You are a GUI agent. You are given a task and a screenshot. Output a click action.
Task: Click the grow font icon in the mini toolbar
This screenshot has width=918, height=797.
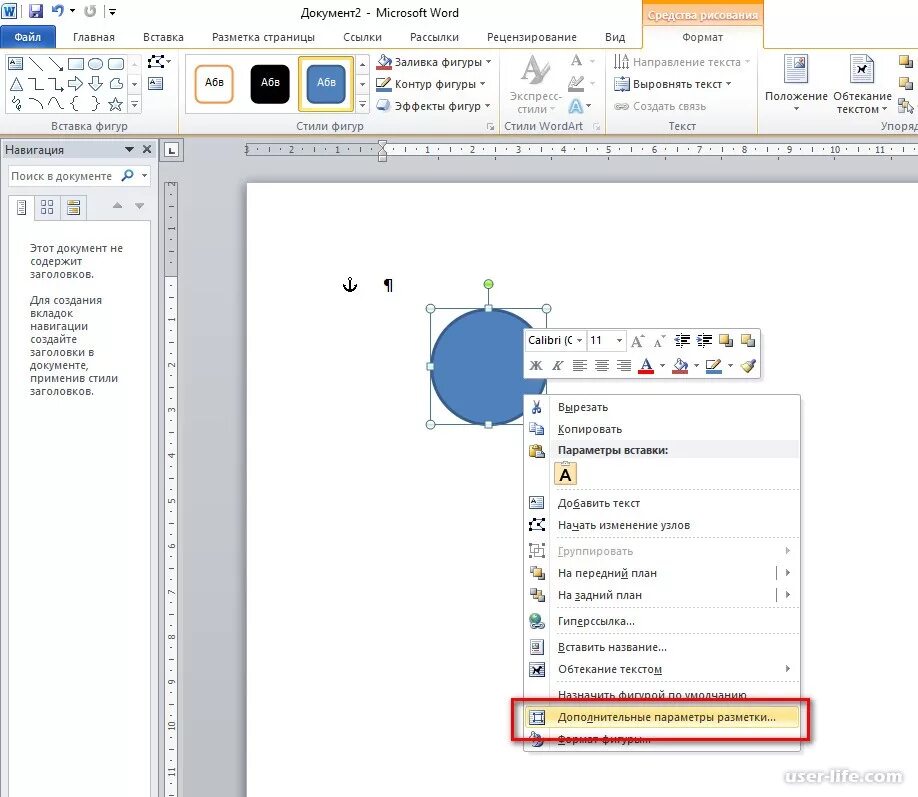(x=638, y=340)
